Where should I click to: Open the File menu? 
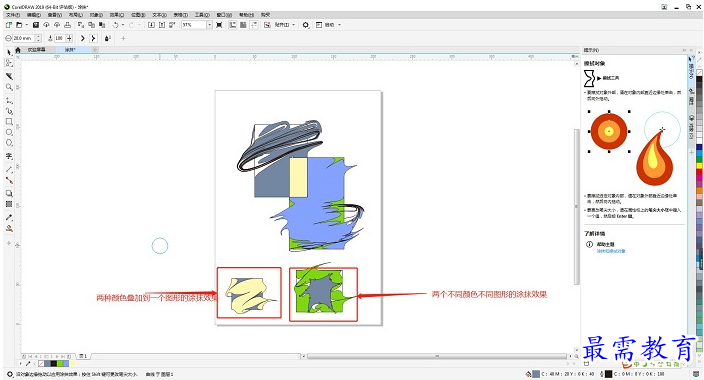coord(13,15)
